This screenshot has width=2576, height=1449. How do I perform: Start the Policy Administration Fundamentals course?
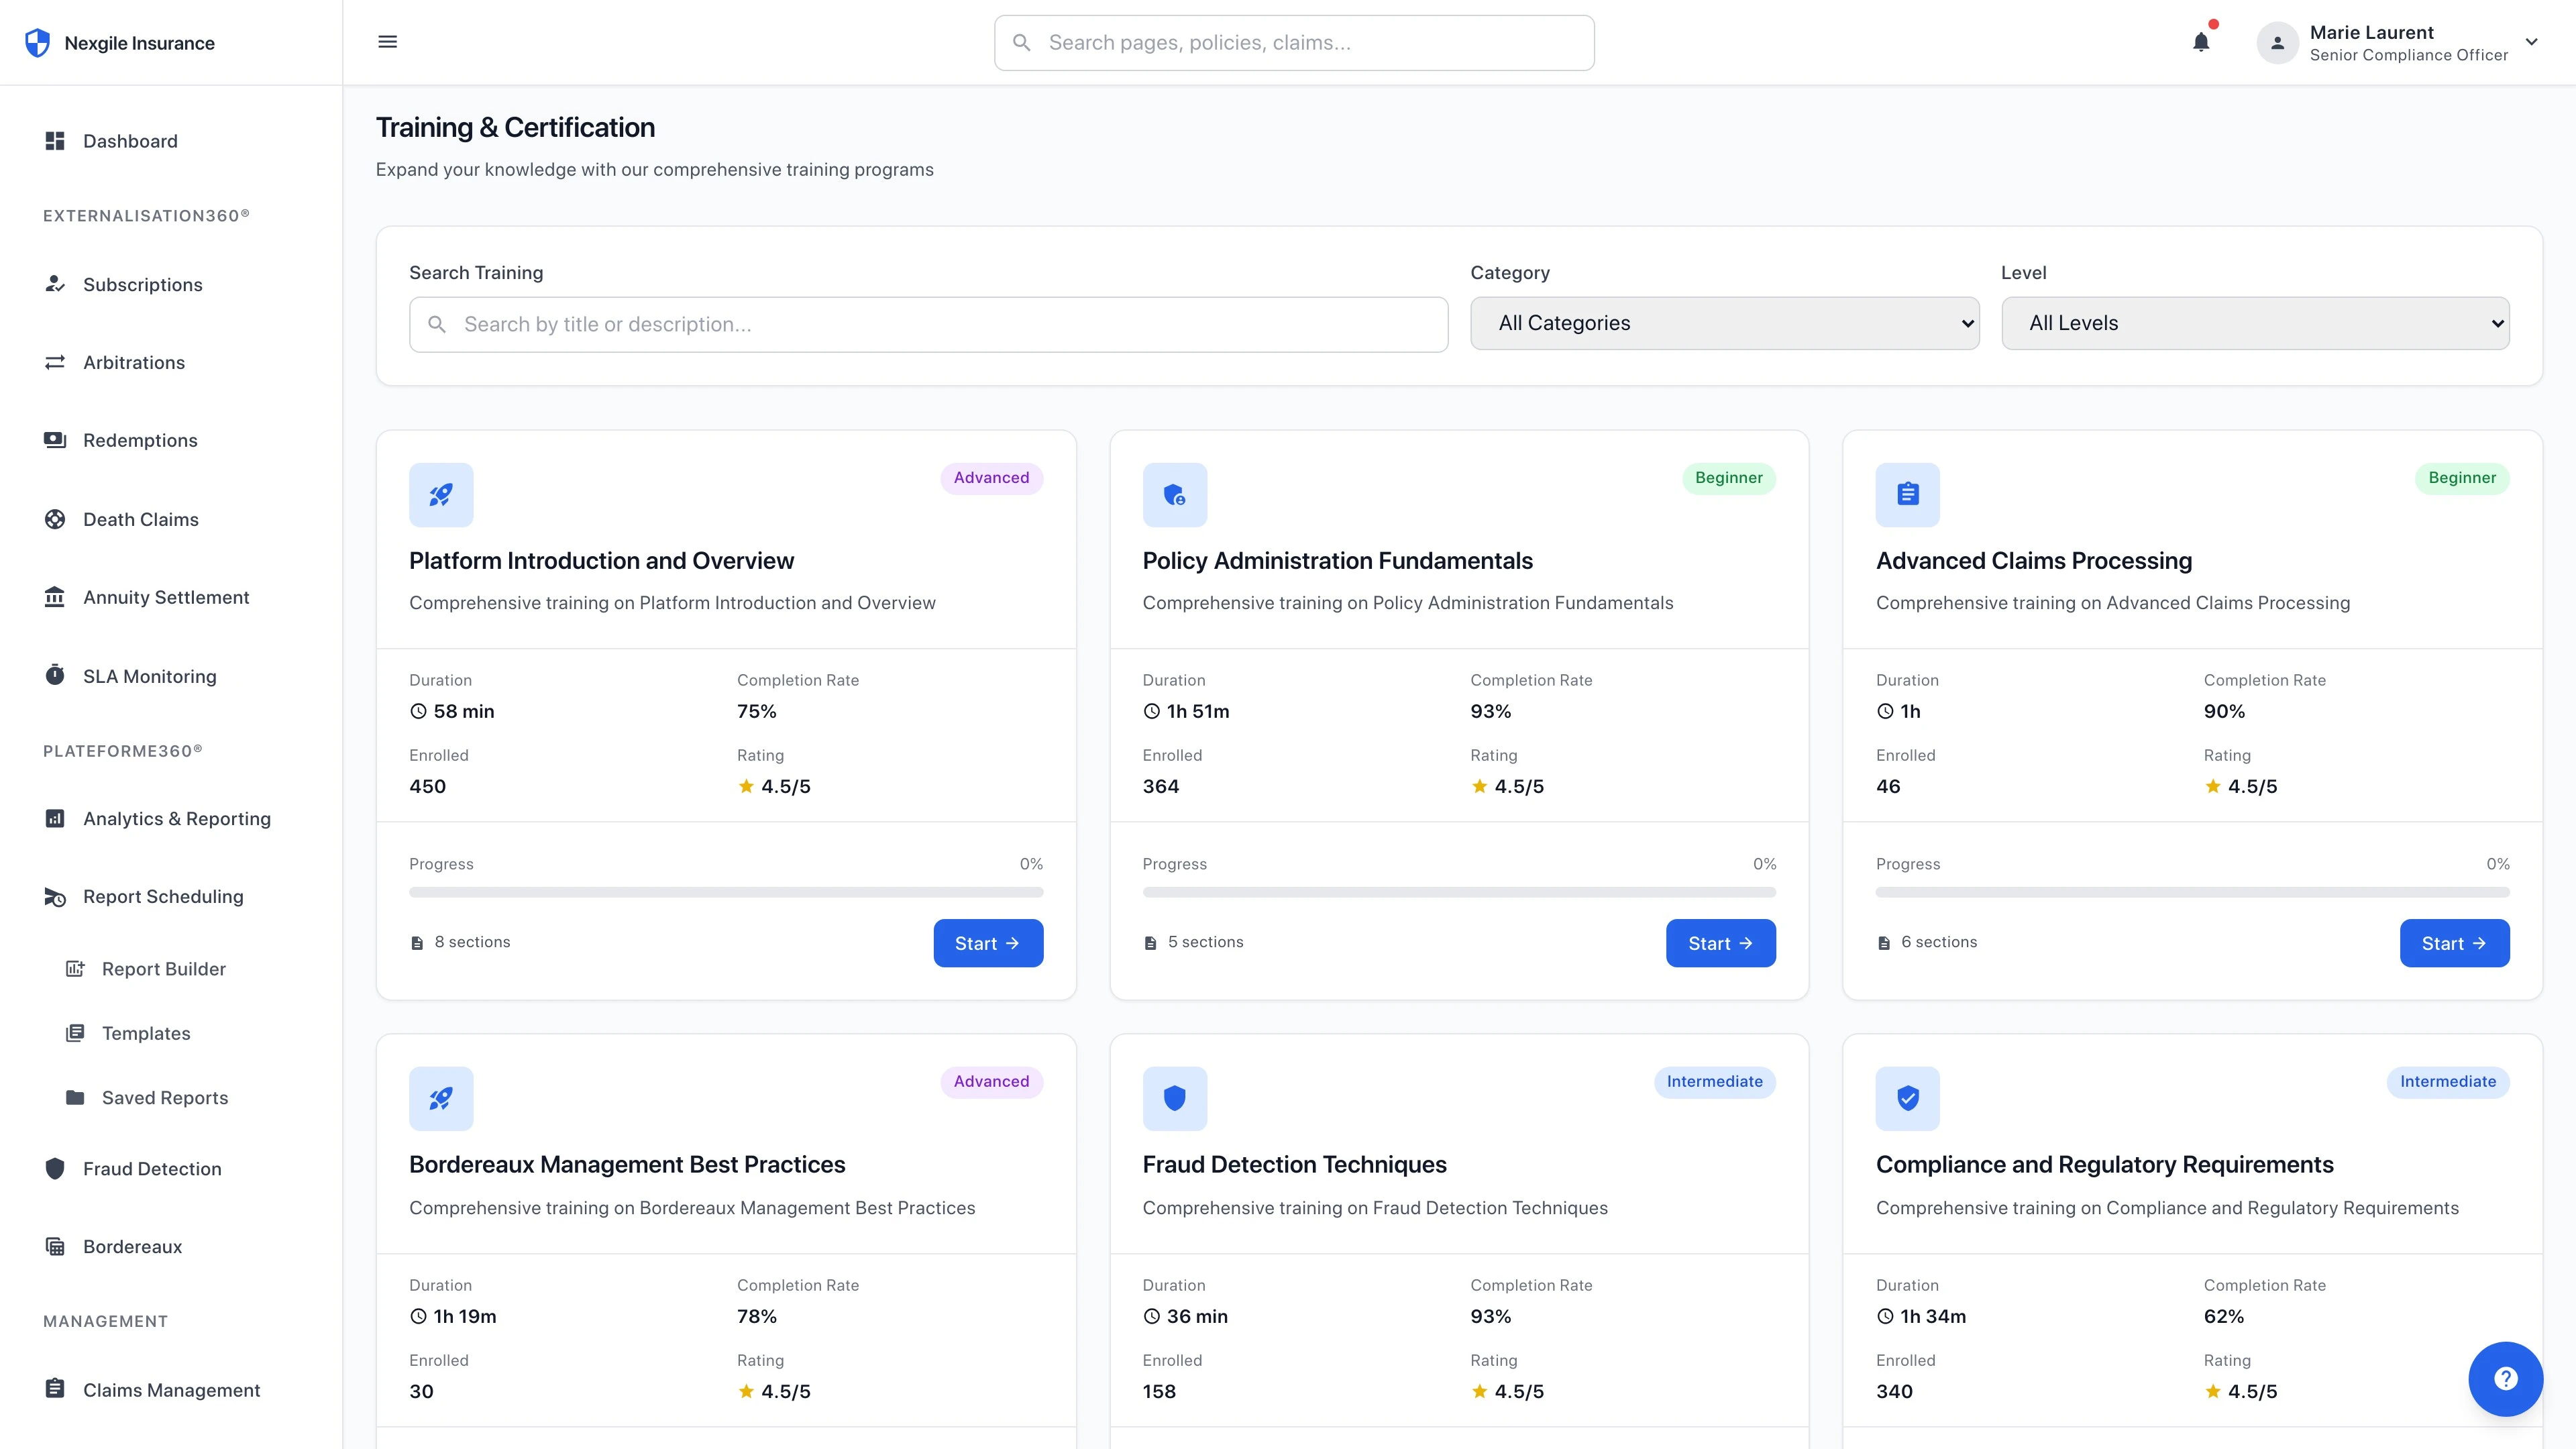[x=1720, y=943]
